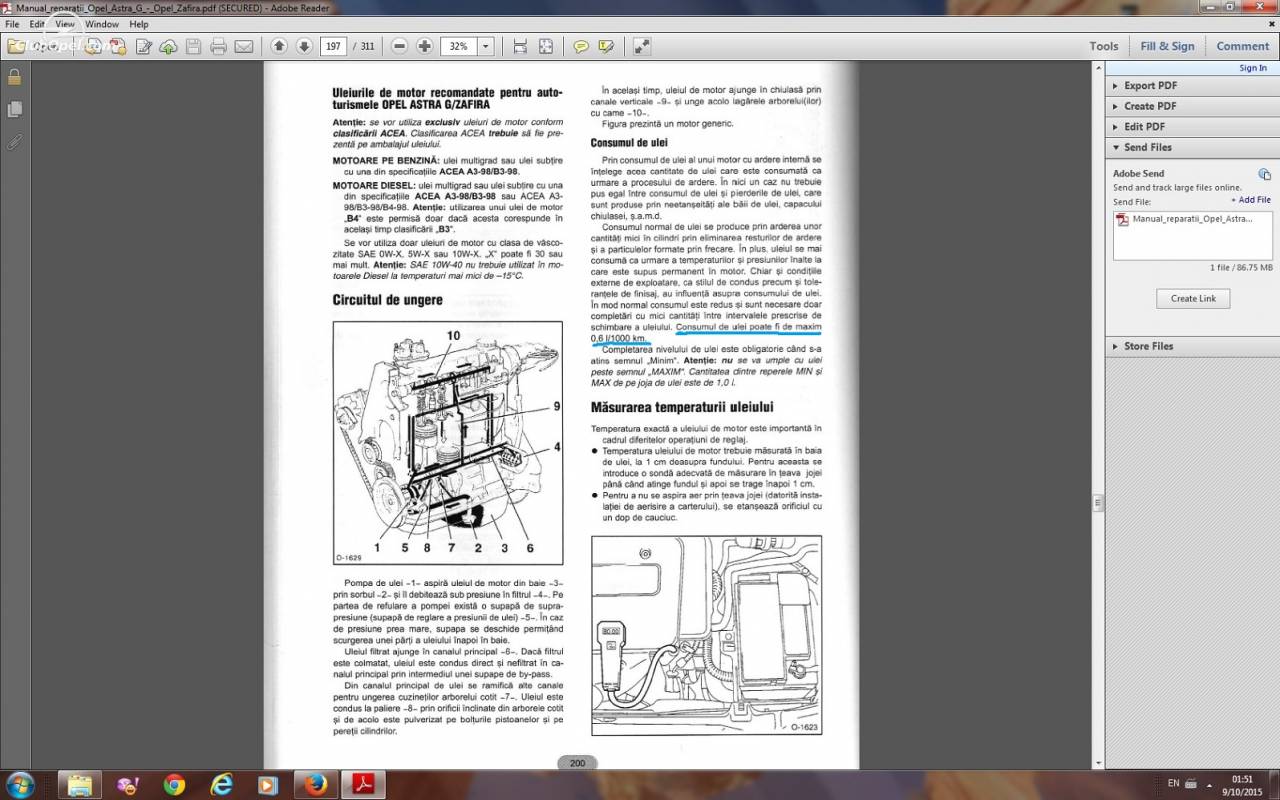Click the Edit/sign document toolbar icon

143,46
